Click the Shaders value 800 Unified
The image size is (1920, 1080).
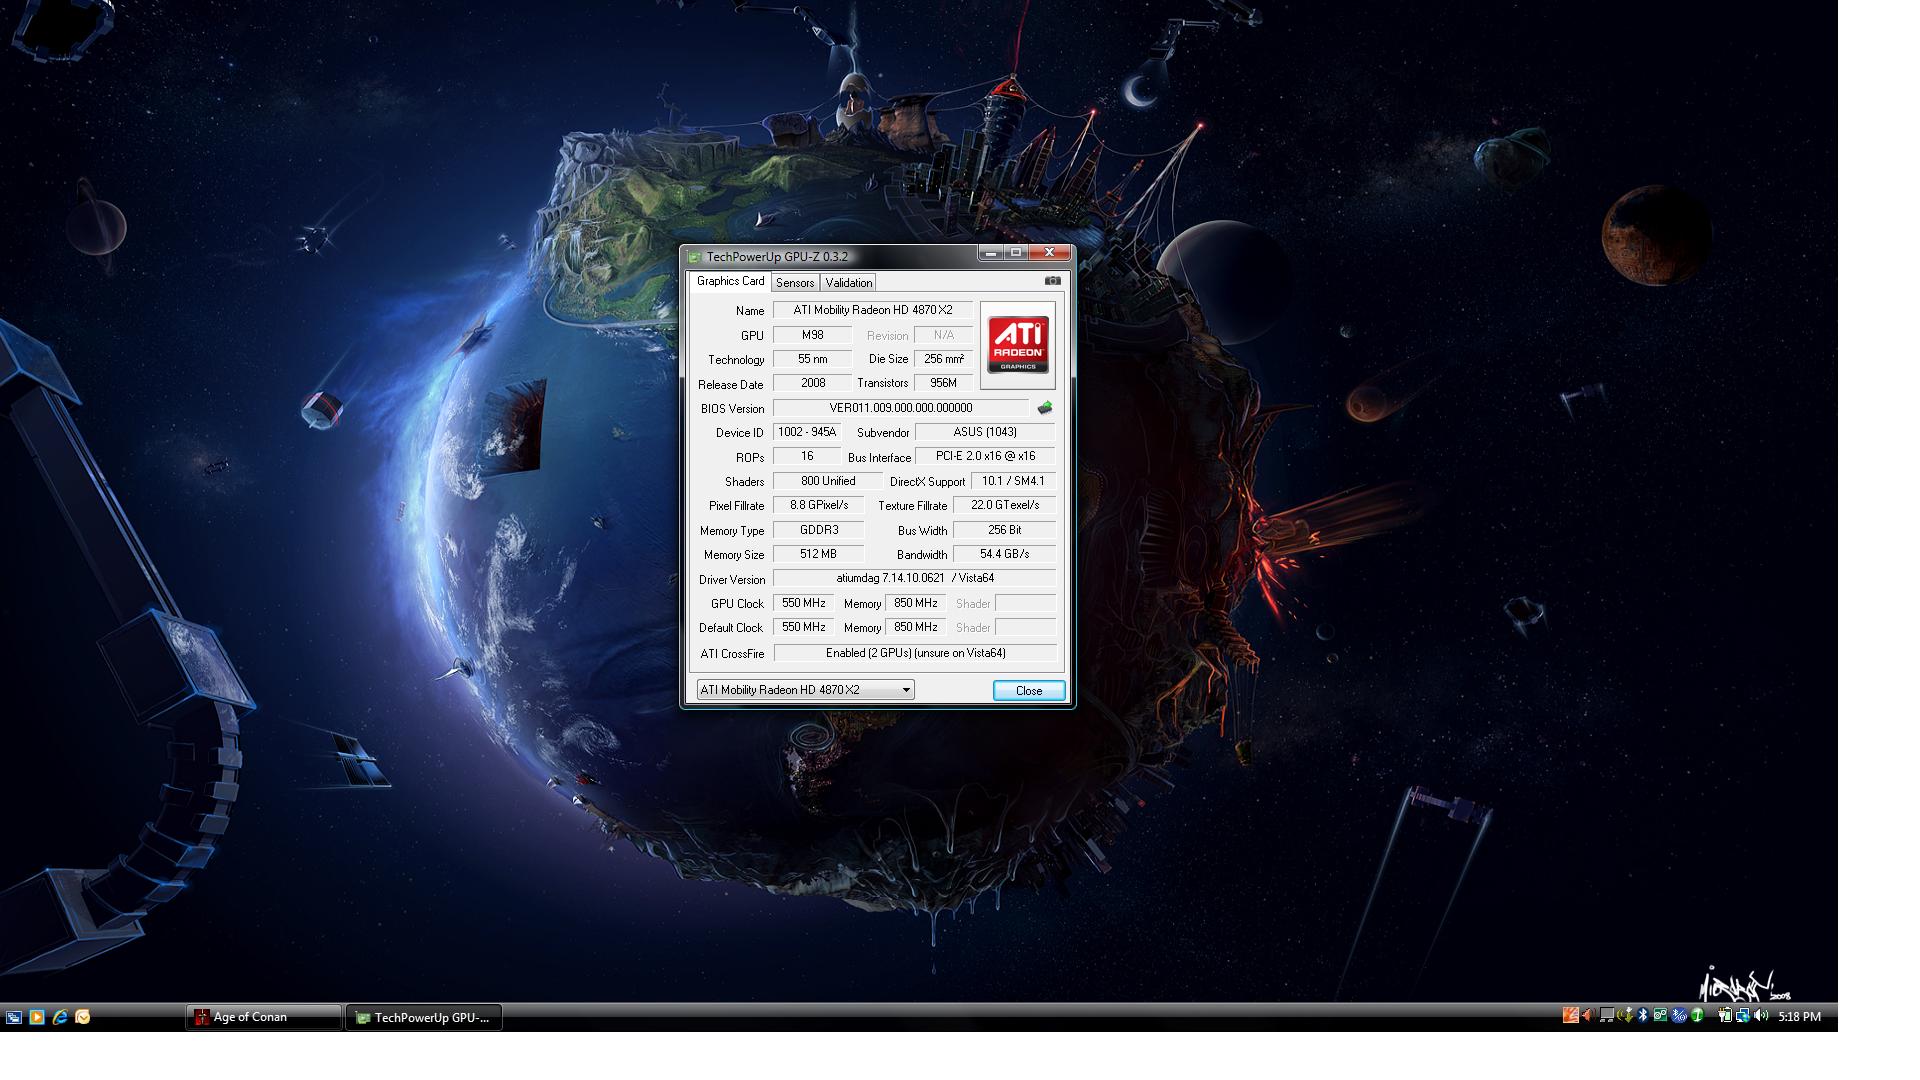(x=828, y=481)
